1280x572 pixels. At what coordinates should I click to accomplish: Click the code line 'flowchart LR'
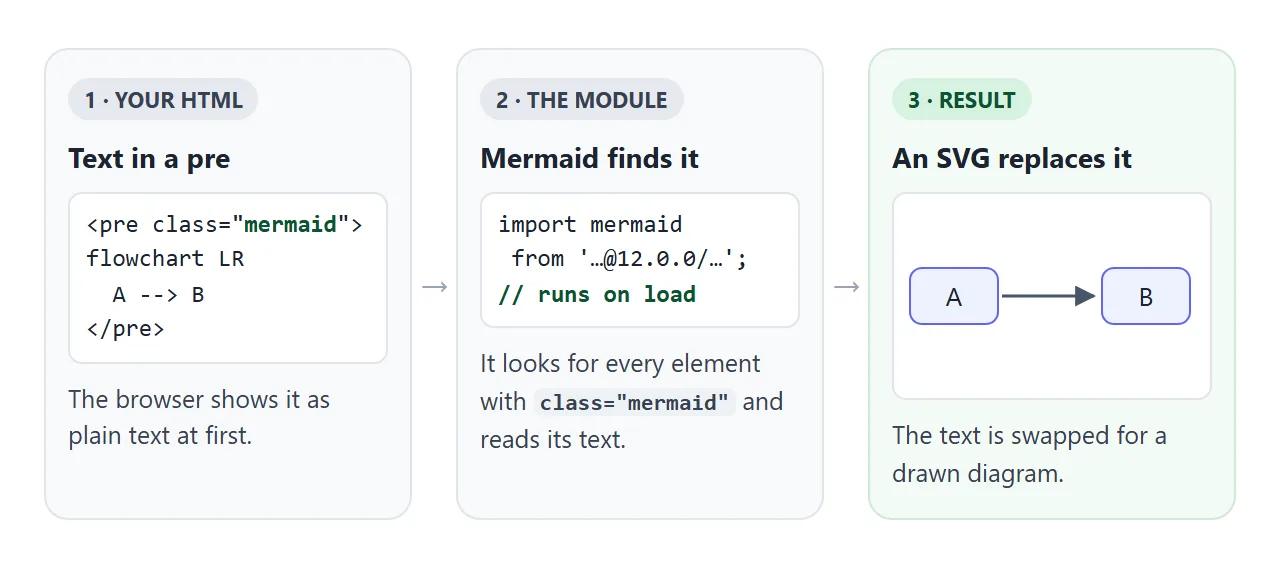coord(165,259)
